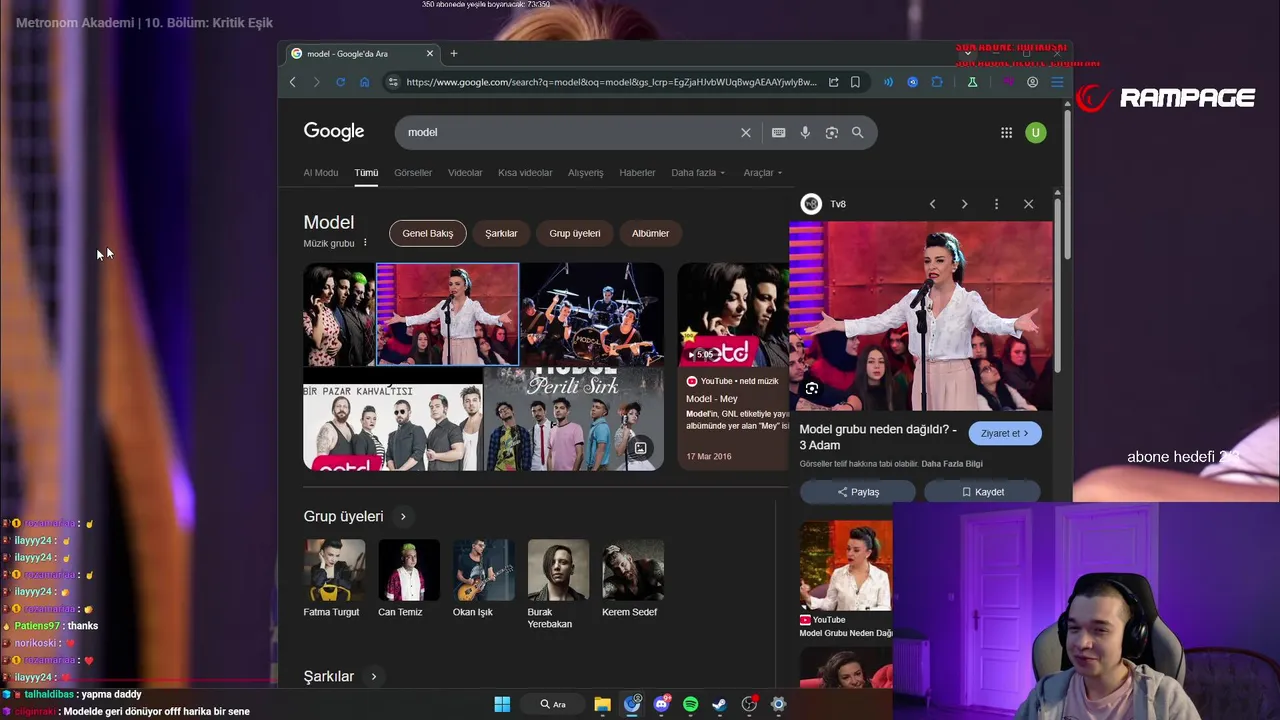Submit search with the magnifier icon
Viewport: 1280px width, 720px height.
click(857, 132)
